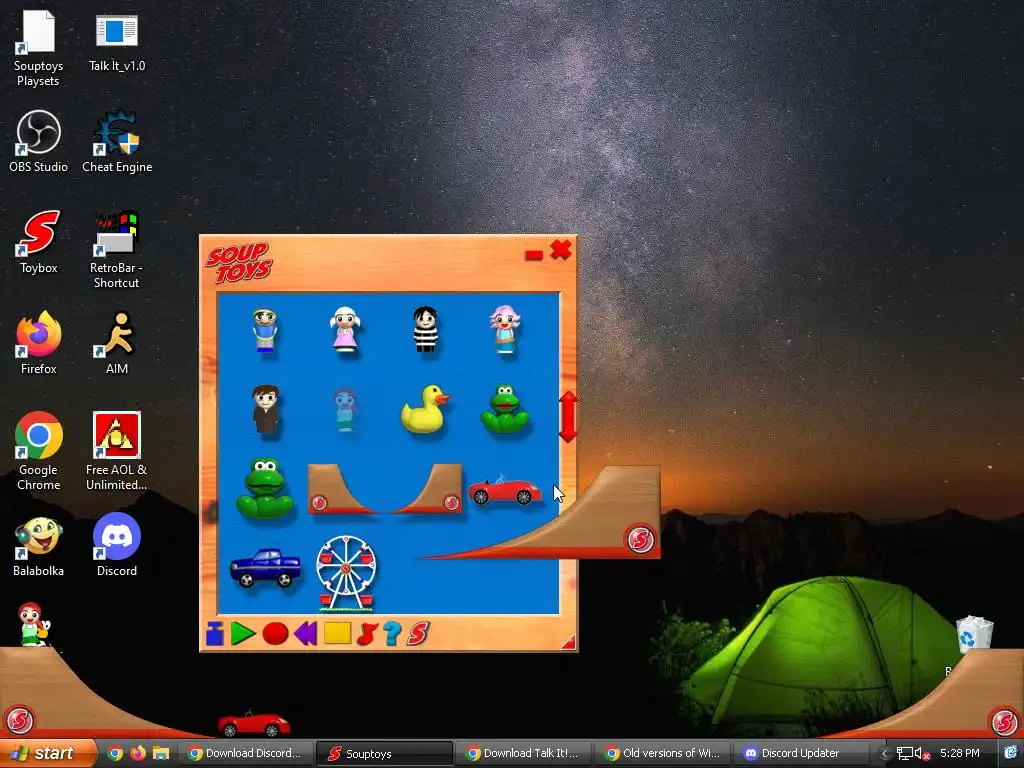Open the Toybox desktop shortcut

pyautogui.click(x=39, y=242)
